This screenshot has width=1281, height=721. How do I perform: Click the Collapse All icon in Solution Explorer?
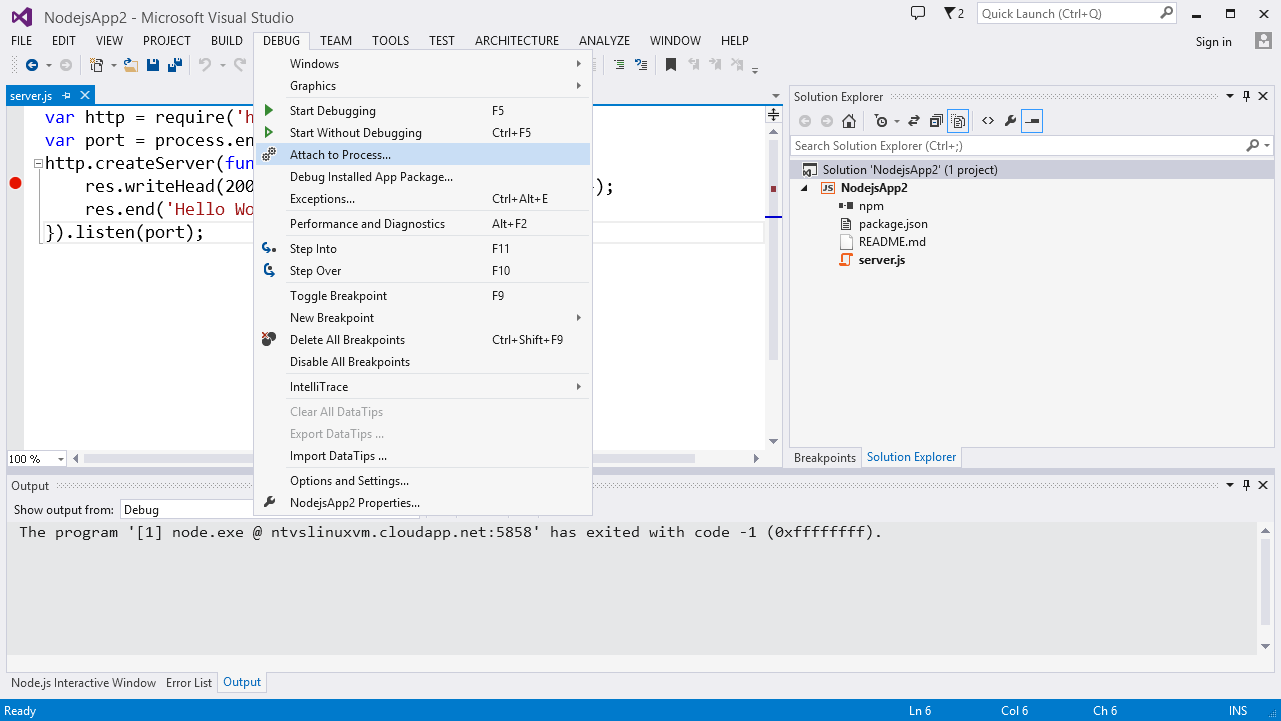936,121
